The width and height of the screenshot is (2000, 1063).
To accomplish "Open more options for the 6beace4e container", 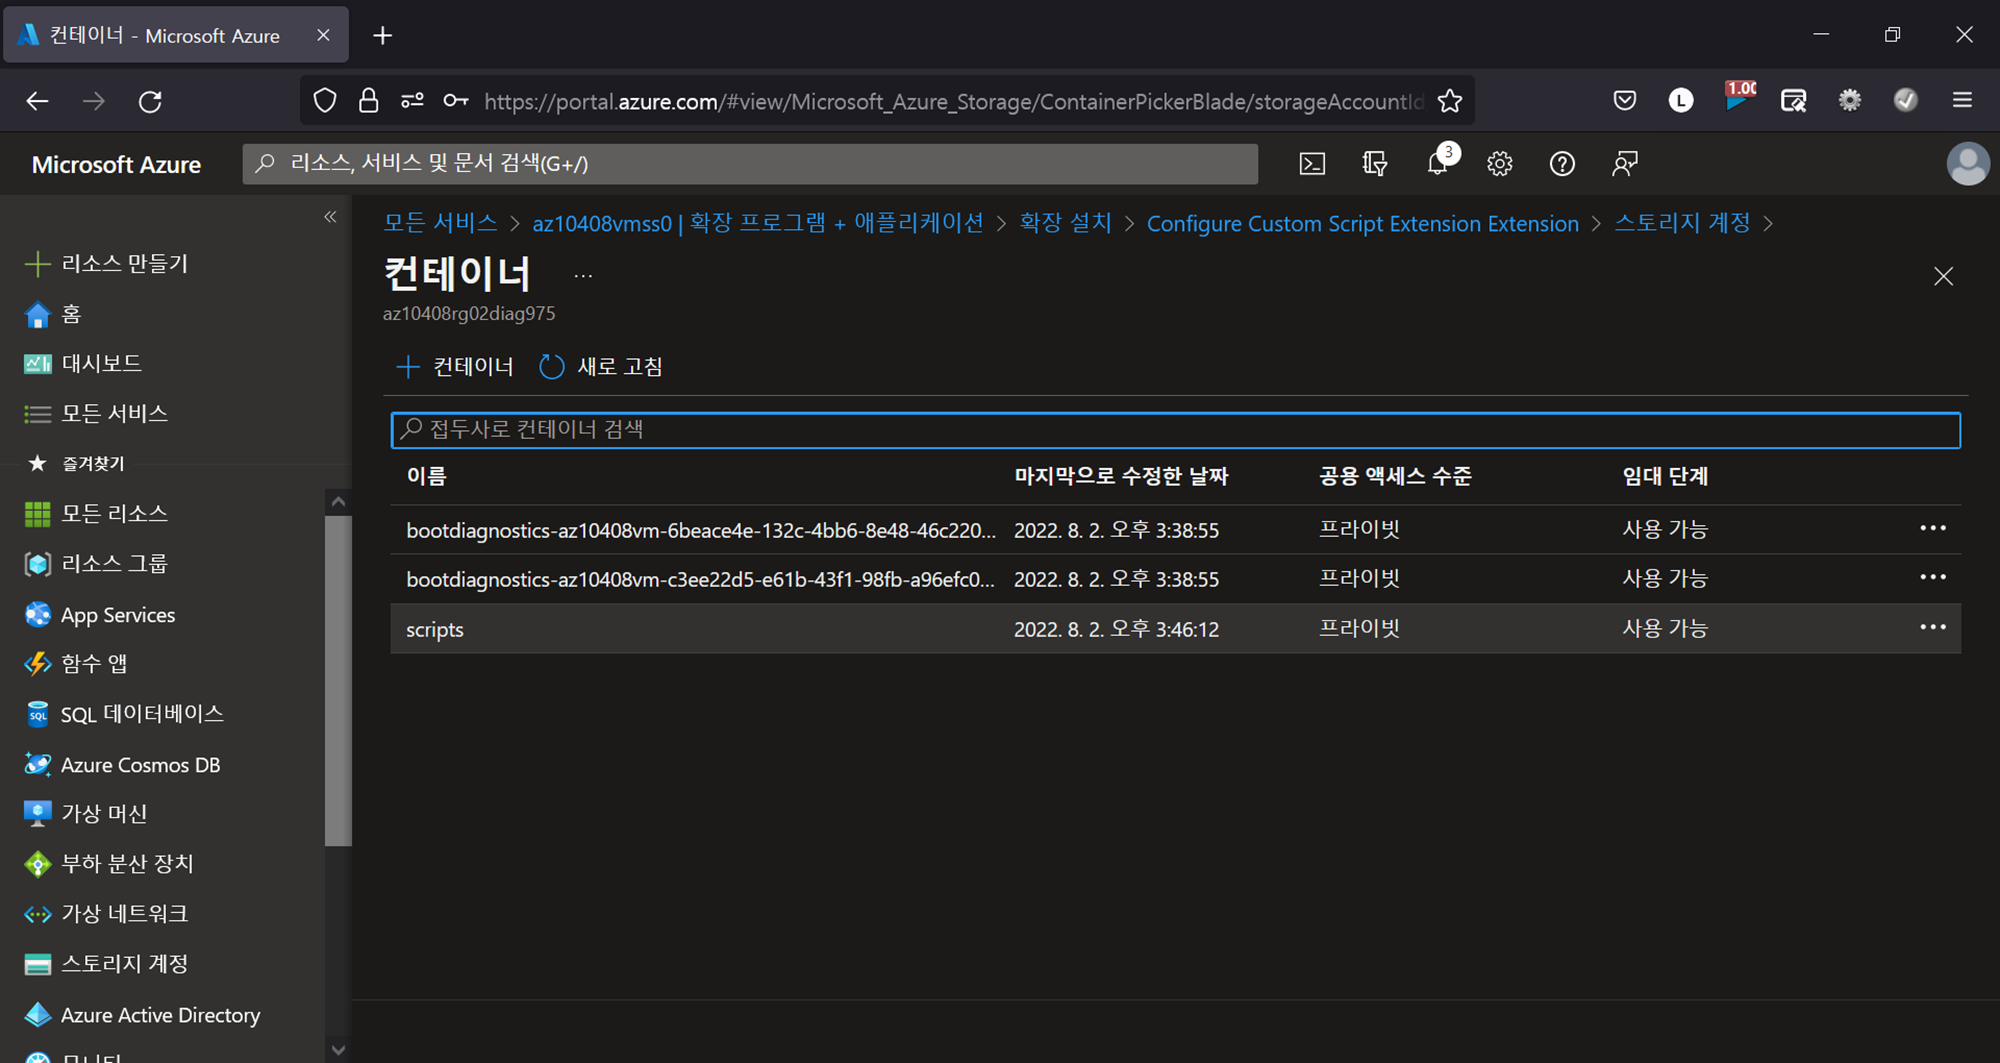I will tap(1933, 528).
